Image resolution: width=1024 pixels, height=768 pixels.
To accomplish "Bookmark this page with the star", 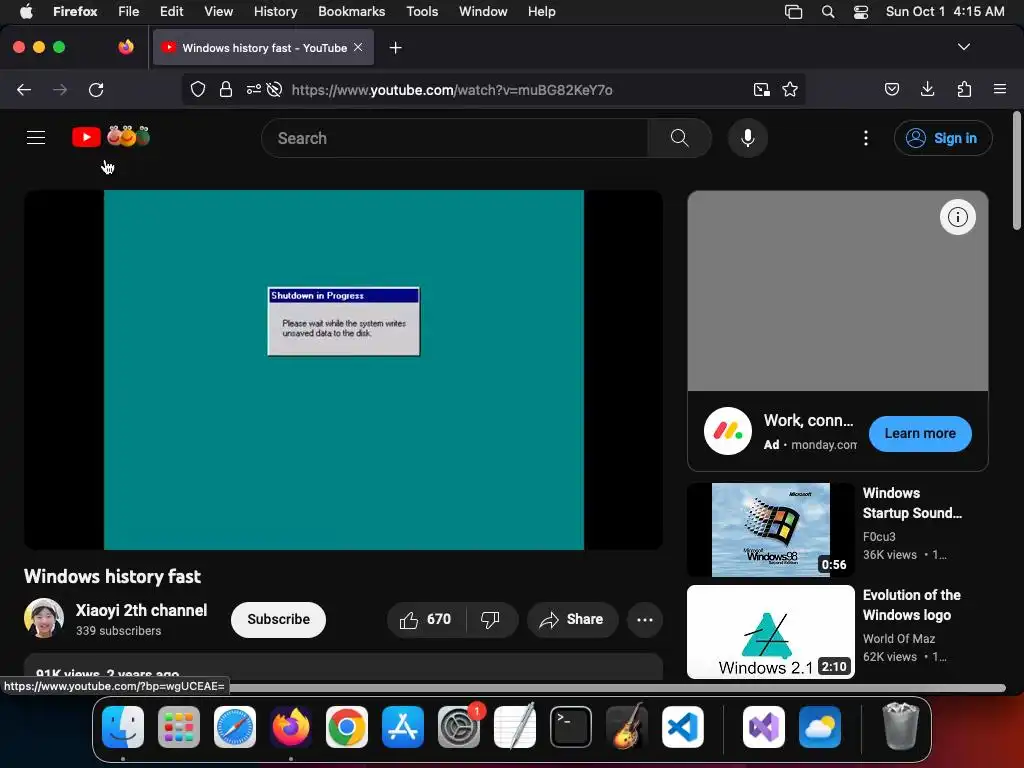I will click(x=790, y=89).
